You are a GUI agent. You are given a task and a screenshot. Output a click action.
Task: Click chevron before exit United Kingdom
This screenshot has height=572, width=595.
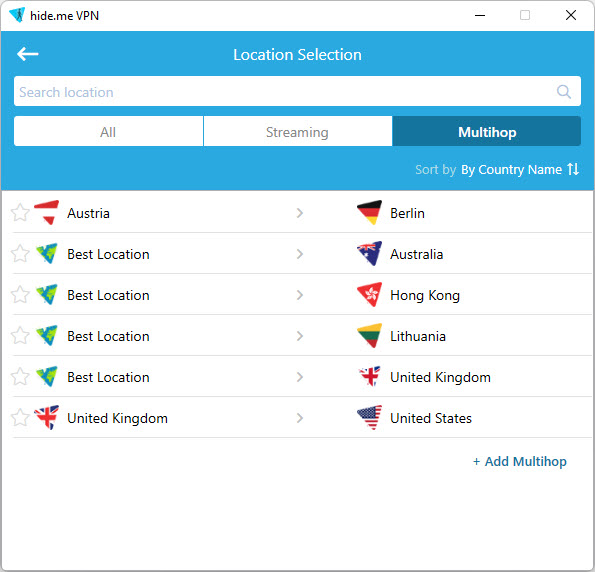click(x=300, y=377)
